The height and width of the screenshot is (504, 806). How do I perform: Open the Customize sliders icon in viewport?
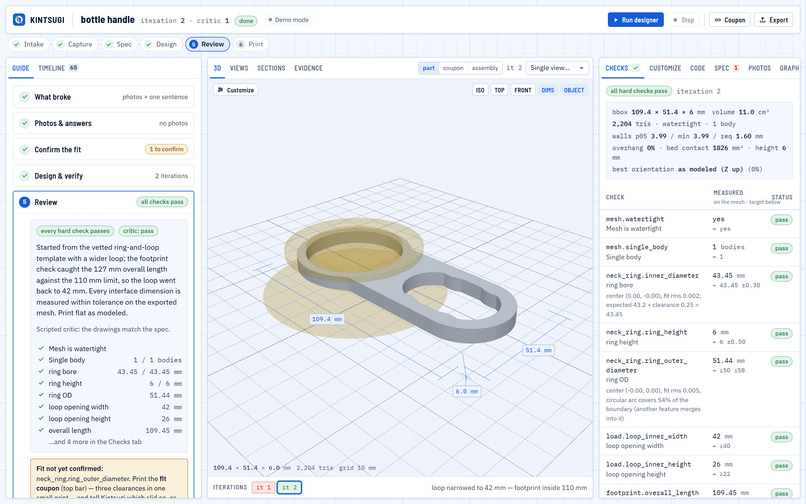(221, 90)
